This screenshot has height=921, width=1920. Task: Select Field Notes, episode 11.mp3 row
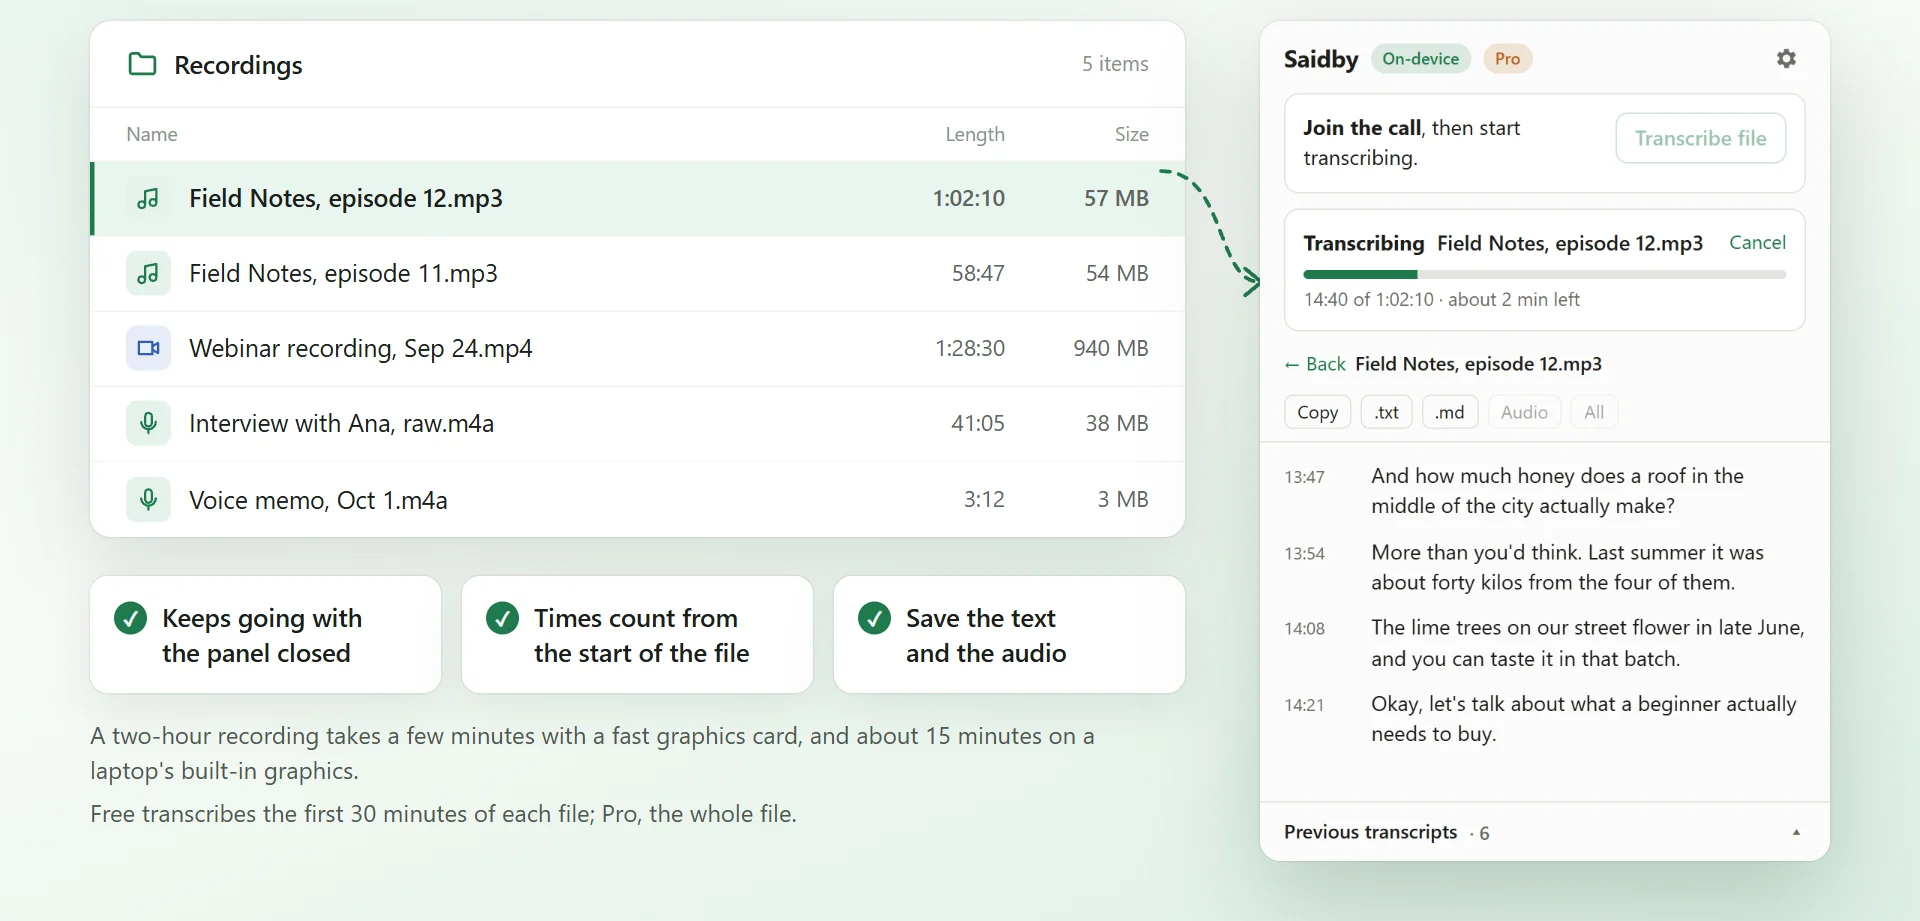tap(638, 273)
